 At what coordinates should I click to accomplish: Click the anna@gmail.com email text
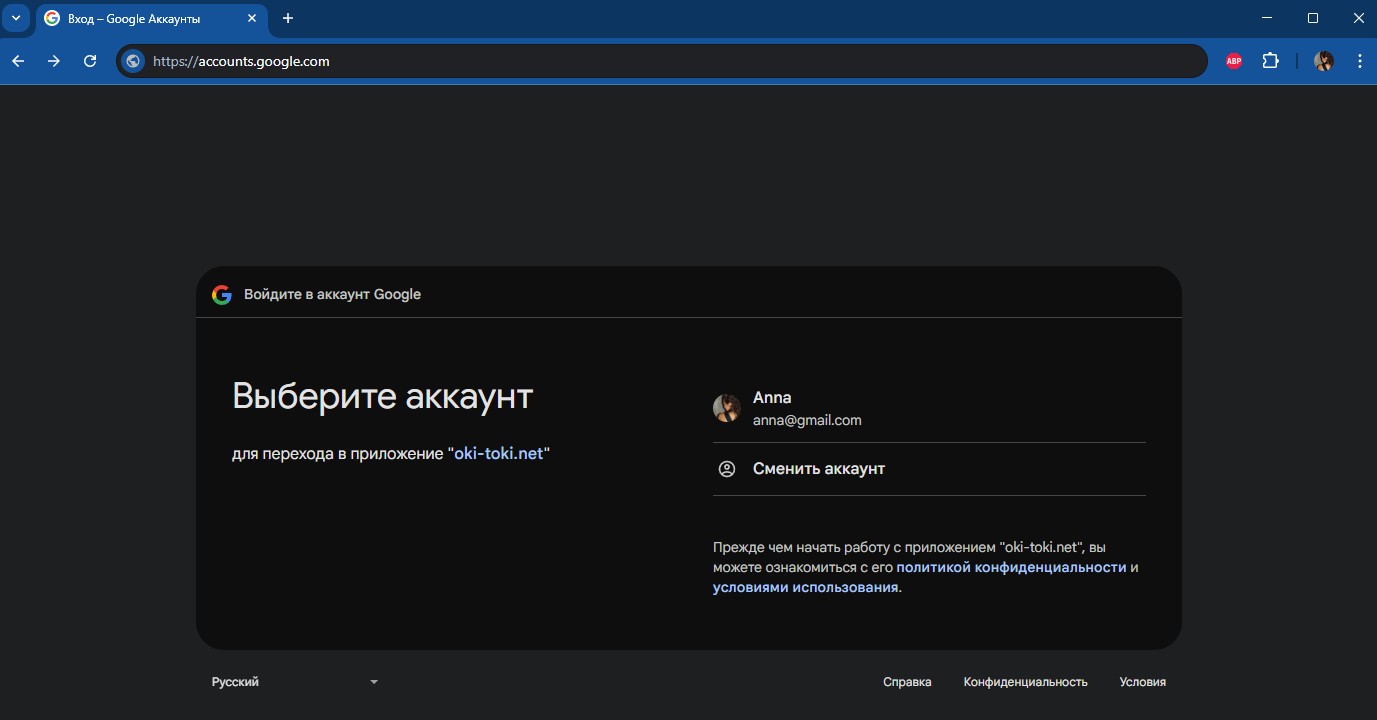[x=807, y=420]
